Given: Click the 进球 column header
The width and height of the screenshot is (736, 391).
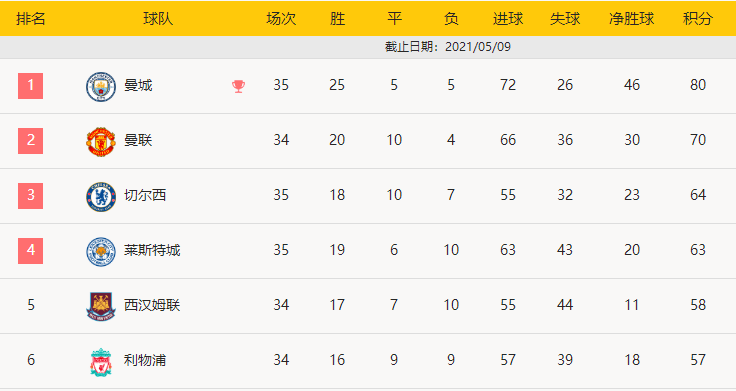Looking at the screenshot, I should [x=508, y=18].
